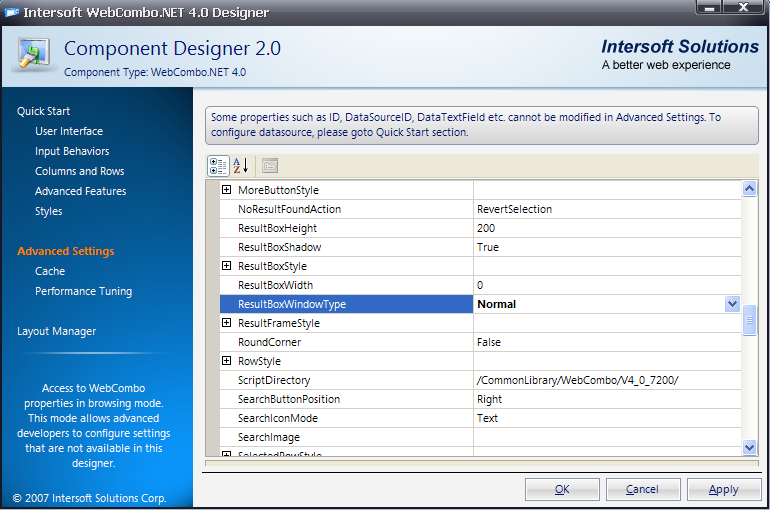Select the ScriptDirectory value field
The height and width of the screenshot is (510, 770).
(607, 380)
